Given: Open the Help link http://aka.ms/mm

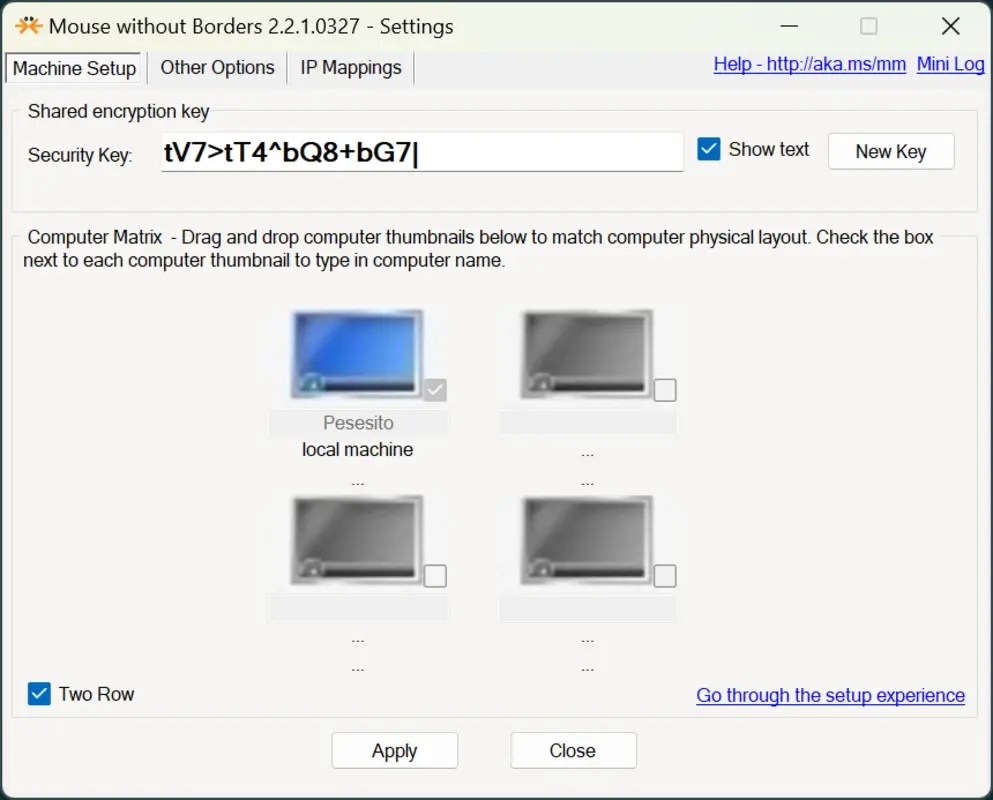Looking at the screenshot, I should 809,63.
